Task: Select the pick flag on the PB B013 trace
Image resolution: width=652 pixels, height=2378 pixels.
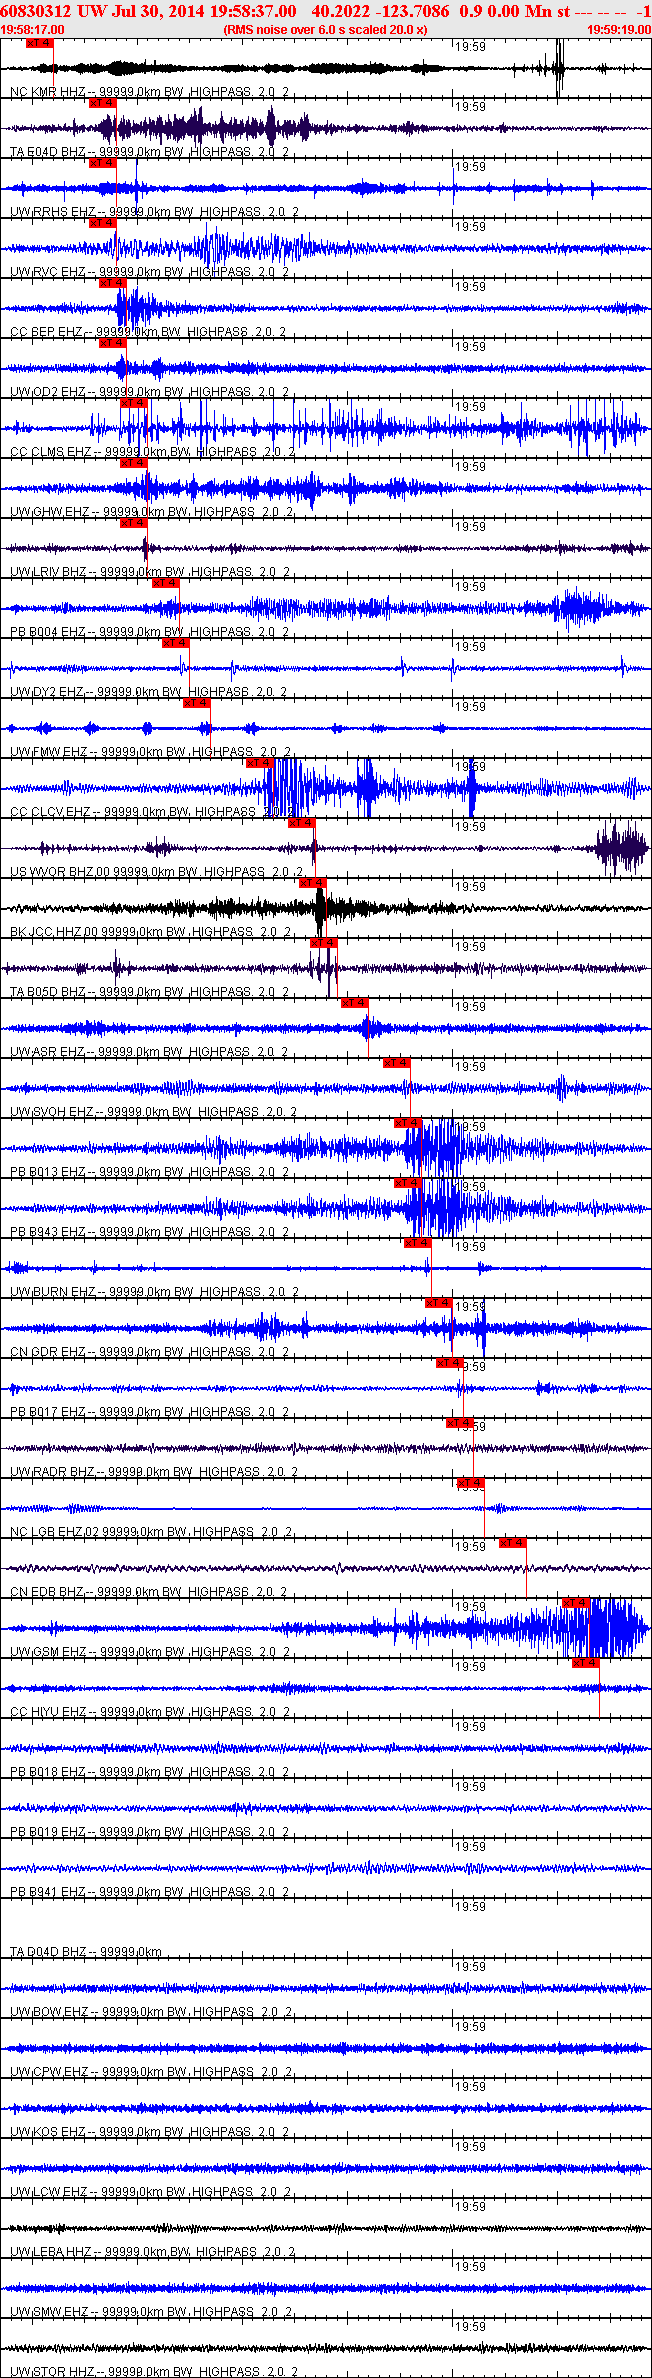Action: coord(408,1123)
